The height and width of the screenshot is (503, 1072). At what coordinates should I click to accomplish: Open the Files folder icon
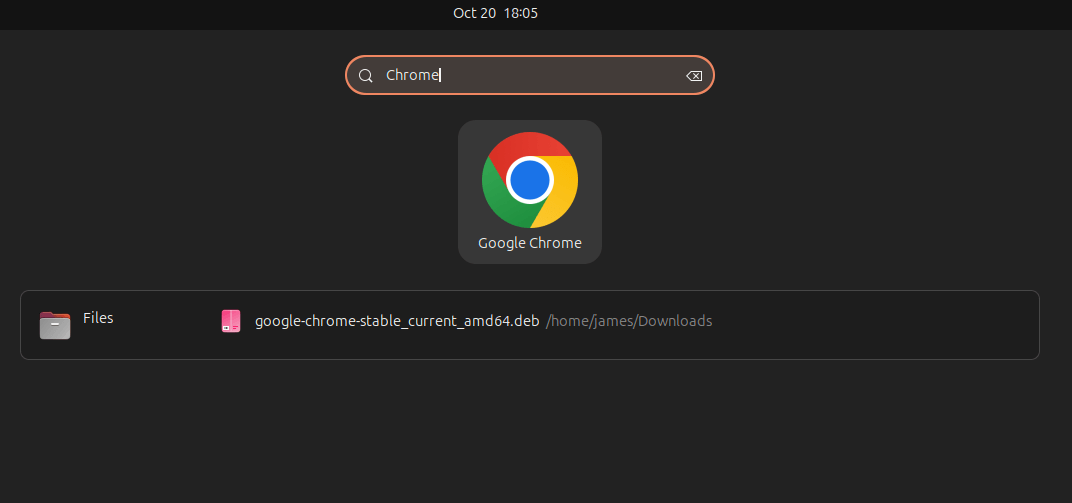[55, 324]
